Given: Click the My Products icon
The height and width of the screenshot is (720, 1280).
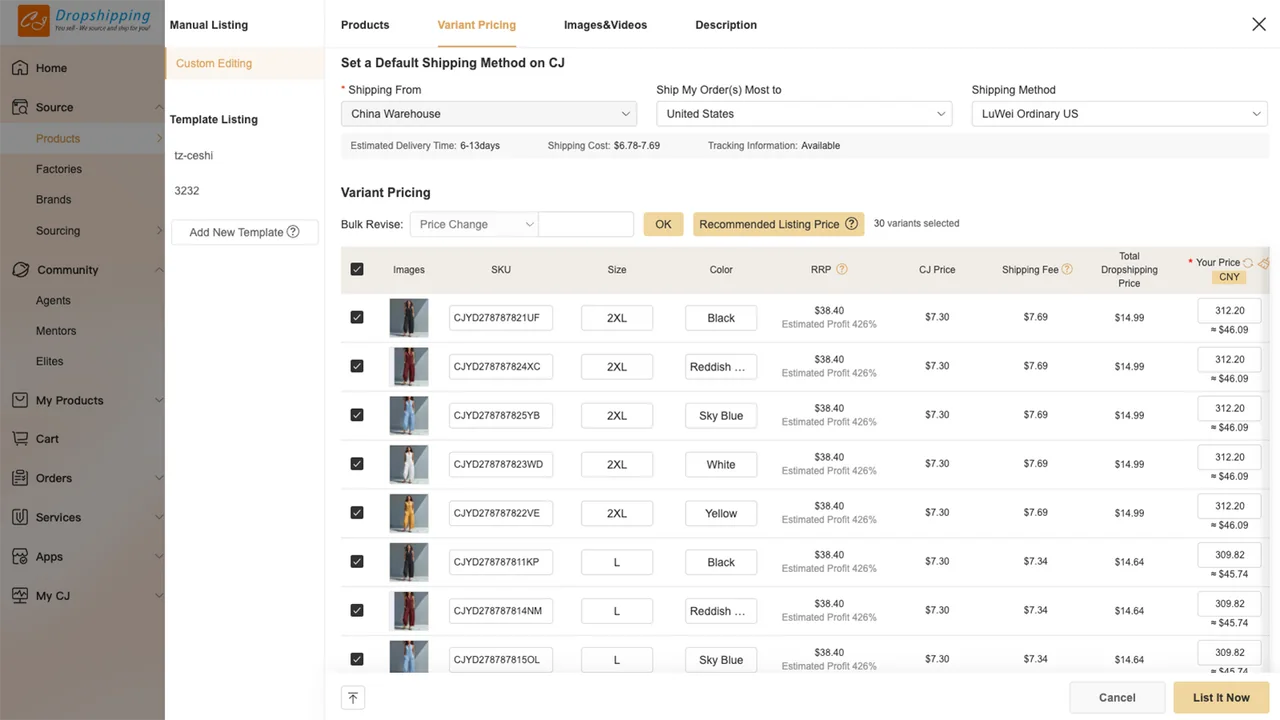Looking at the screenshot, I should 20,400.
